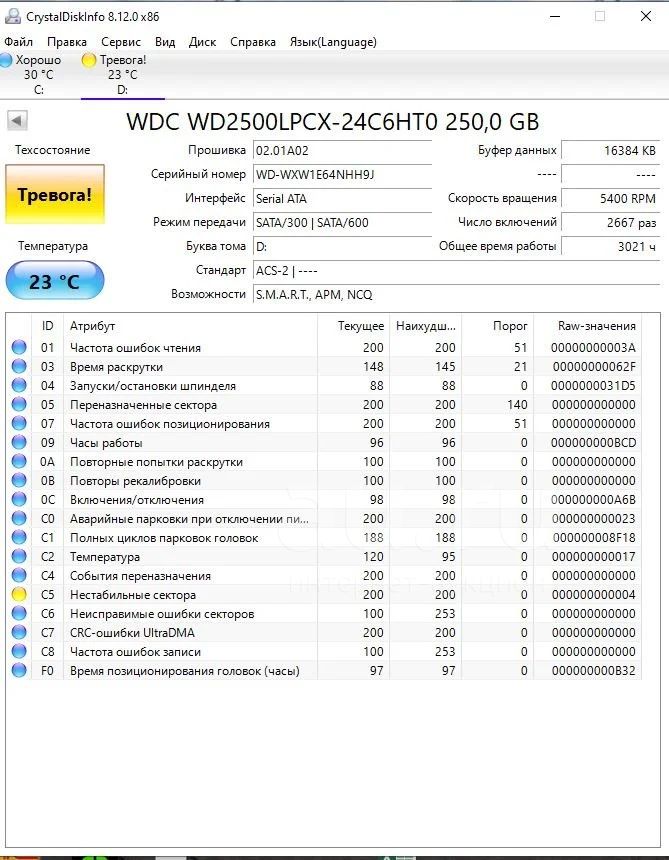Click the rotation speed value 5400 RPM
This screenshot has height=860, width=669.
(x=610, y=199)
